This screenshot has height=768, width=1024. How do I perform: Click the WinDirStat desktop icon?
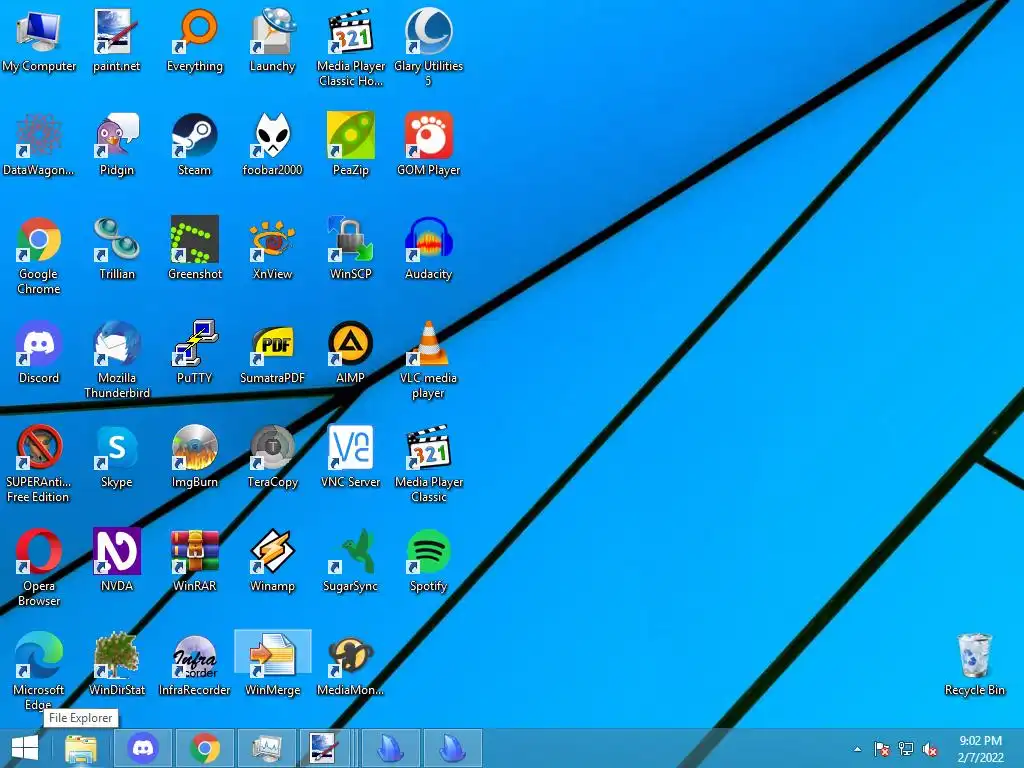tap(116, 664)
